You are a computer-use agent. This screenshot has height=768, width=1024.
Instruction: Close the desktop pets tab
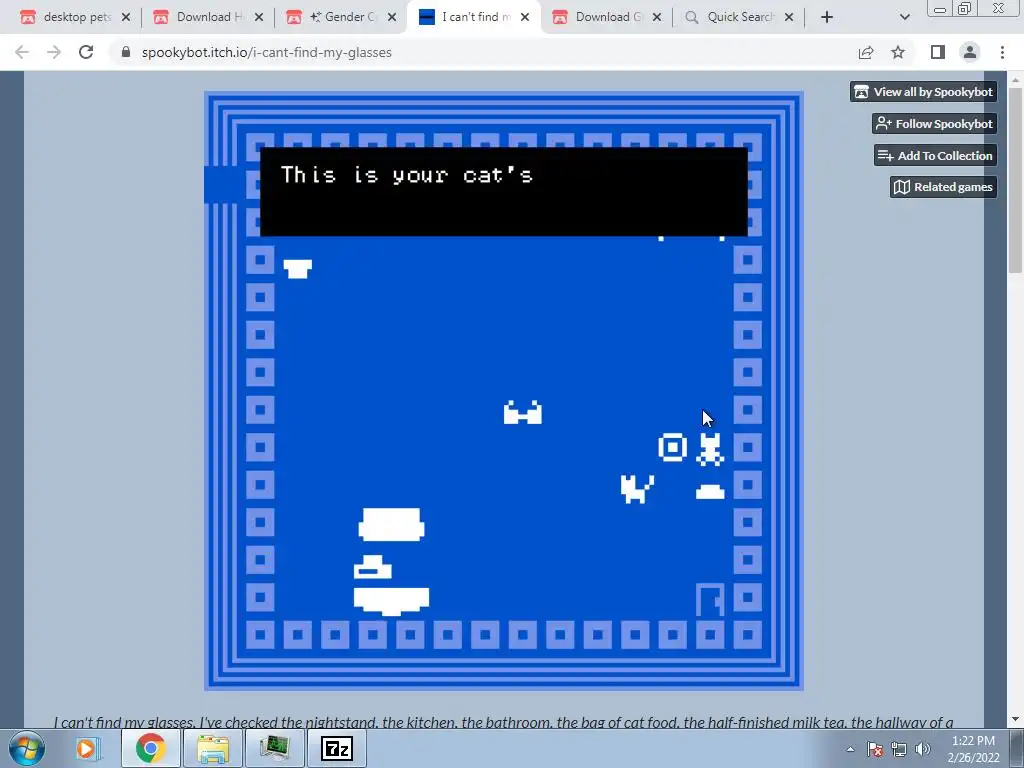pyautogui.click(x=126, y=17)
